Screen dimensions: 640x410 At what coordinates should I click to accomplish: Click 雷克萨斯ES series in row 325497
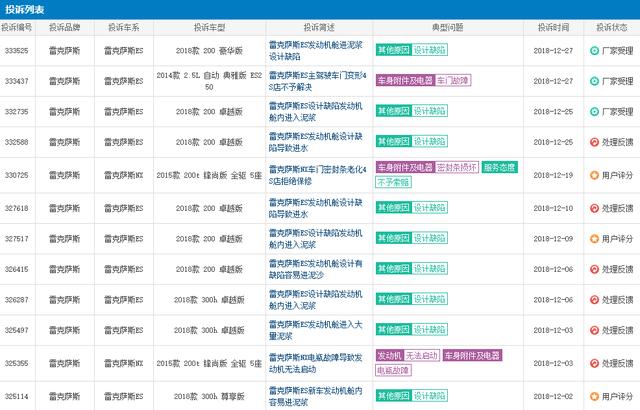[x=124, y=330]
